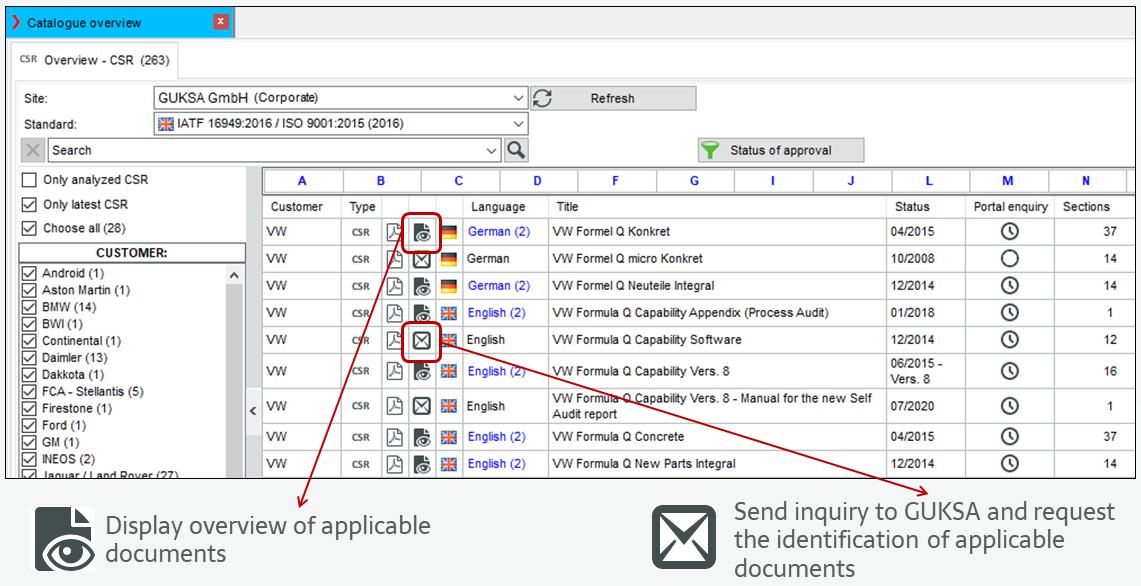This screenshot has height=586, width=1141.
Task: Select column letter F above the table
Action: pos(616,181)
